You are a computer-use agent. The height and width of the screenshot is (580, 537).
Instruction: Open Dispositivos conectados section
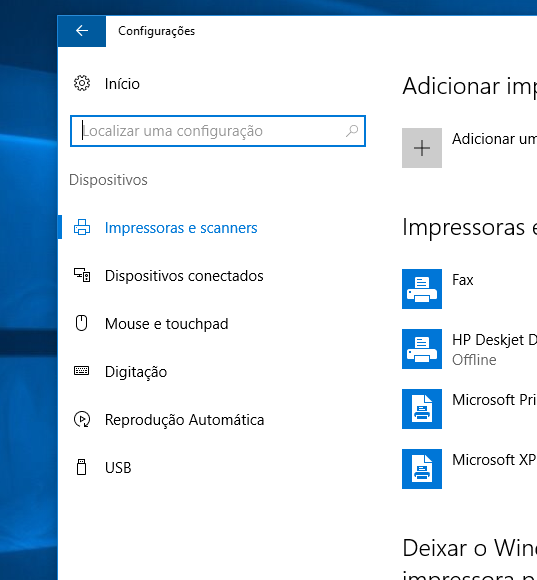pyautogui.click(x=184, y=276)
